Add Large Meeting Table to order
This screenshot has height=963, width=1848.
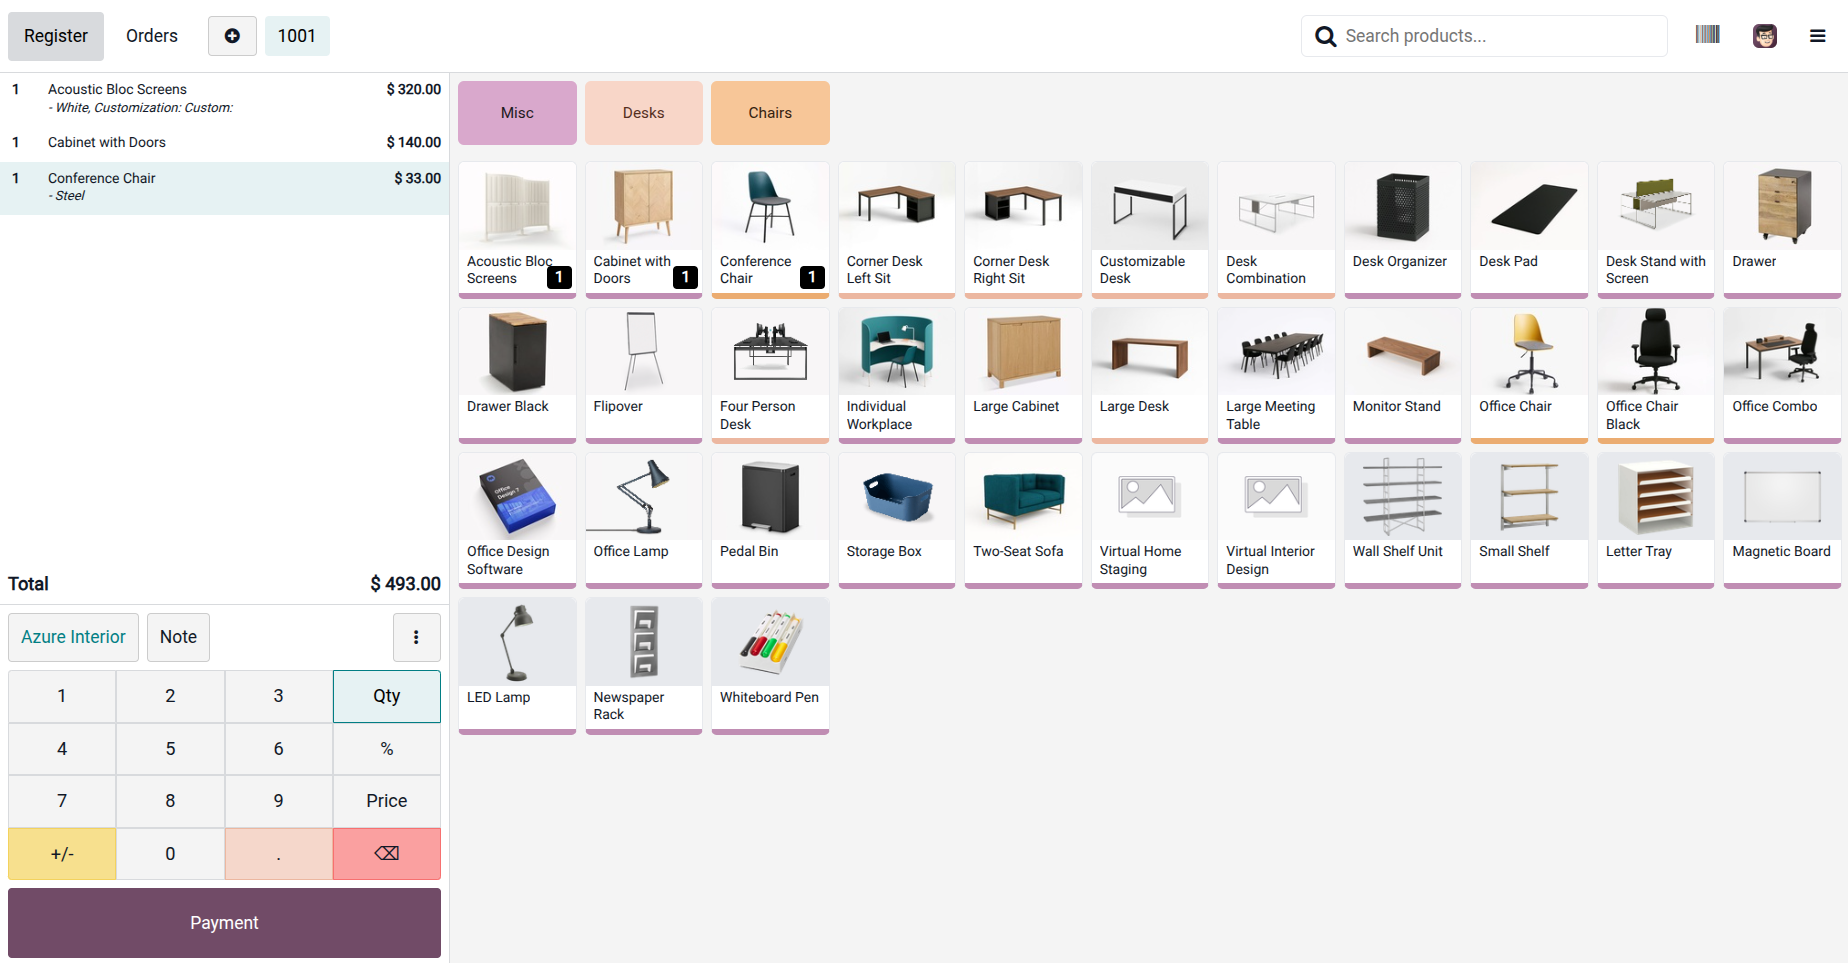(x=1276, y=375)
